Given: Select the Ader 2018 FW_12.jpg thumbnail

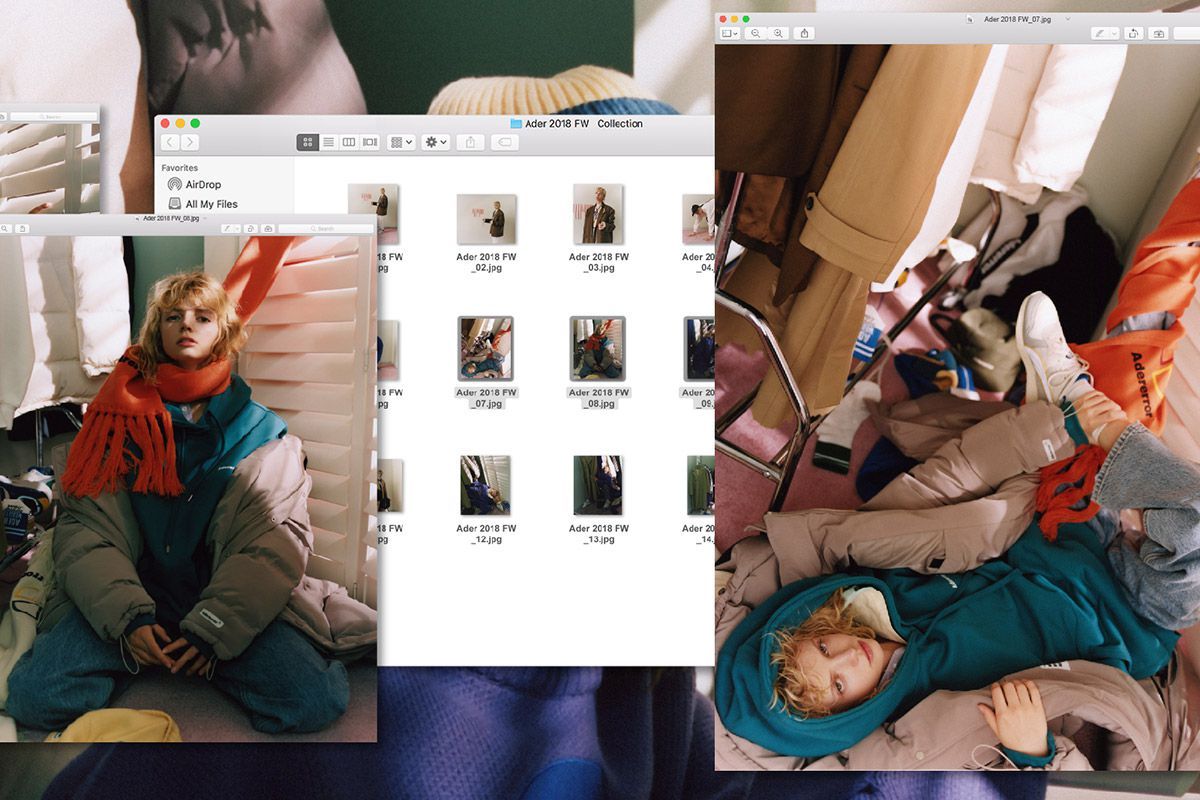Looking at the screenshot, I should (485, 485).
